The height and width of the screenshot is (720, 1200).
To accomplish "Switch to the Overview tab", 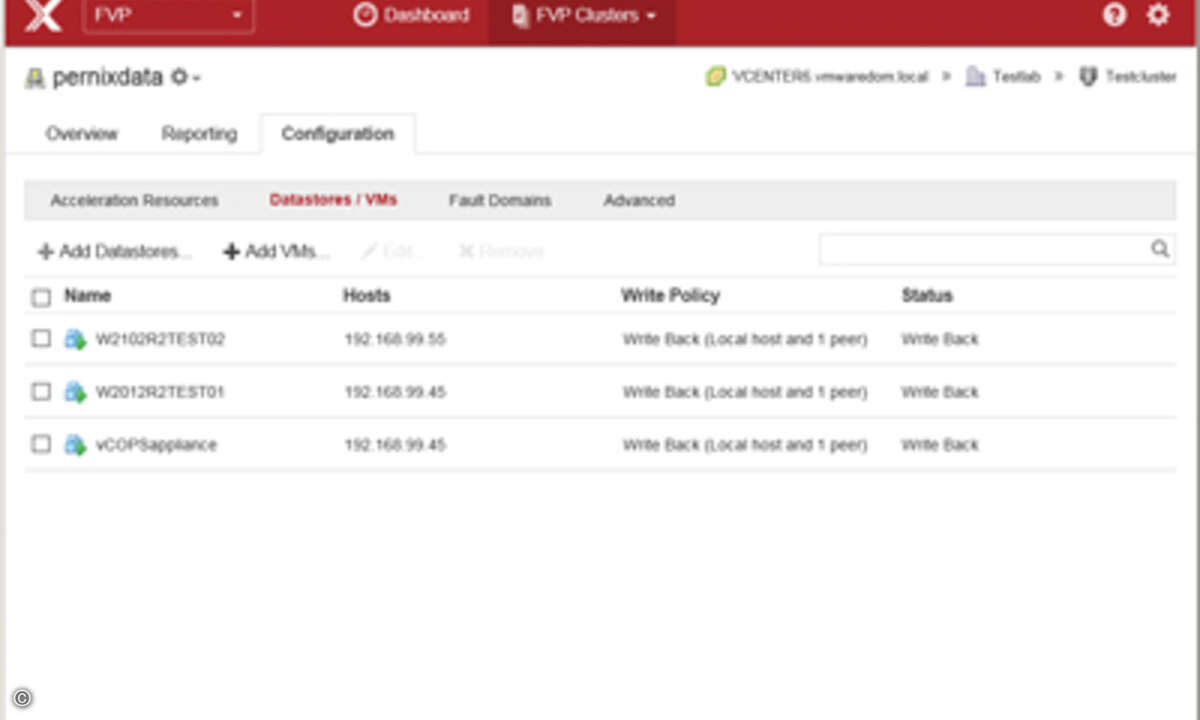I will (x=81, y=134).
